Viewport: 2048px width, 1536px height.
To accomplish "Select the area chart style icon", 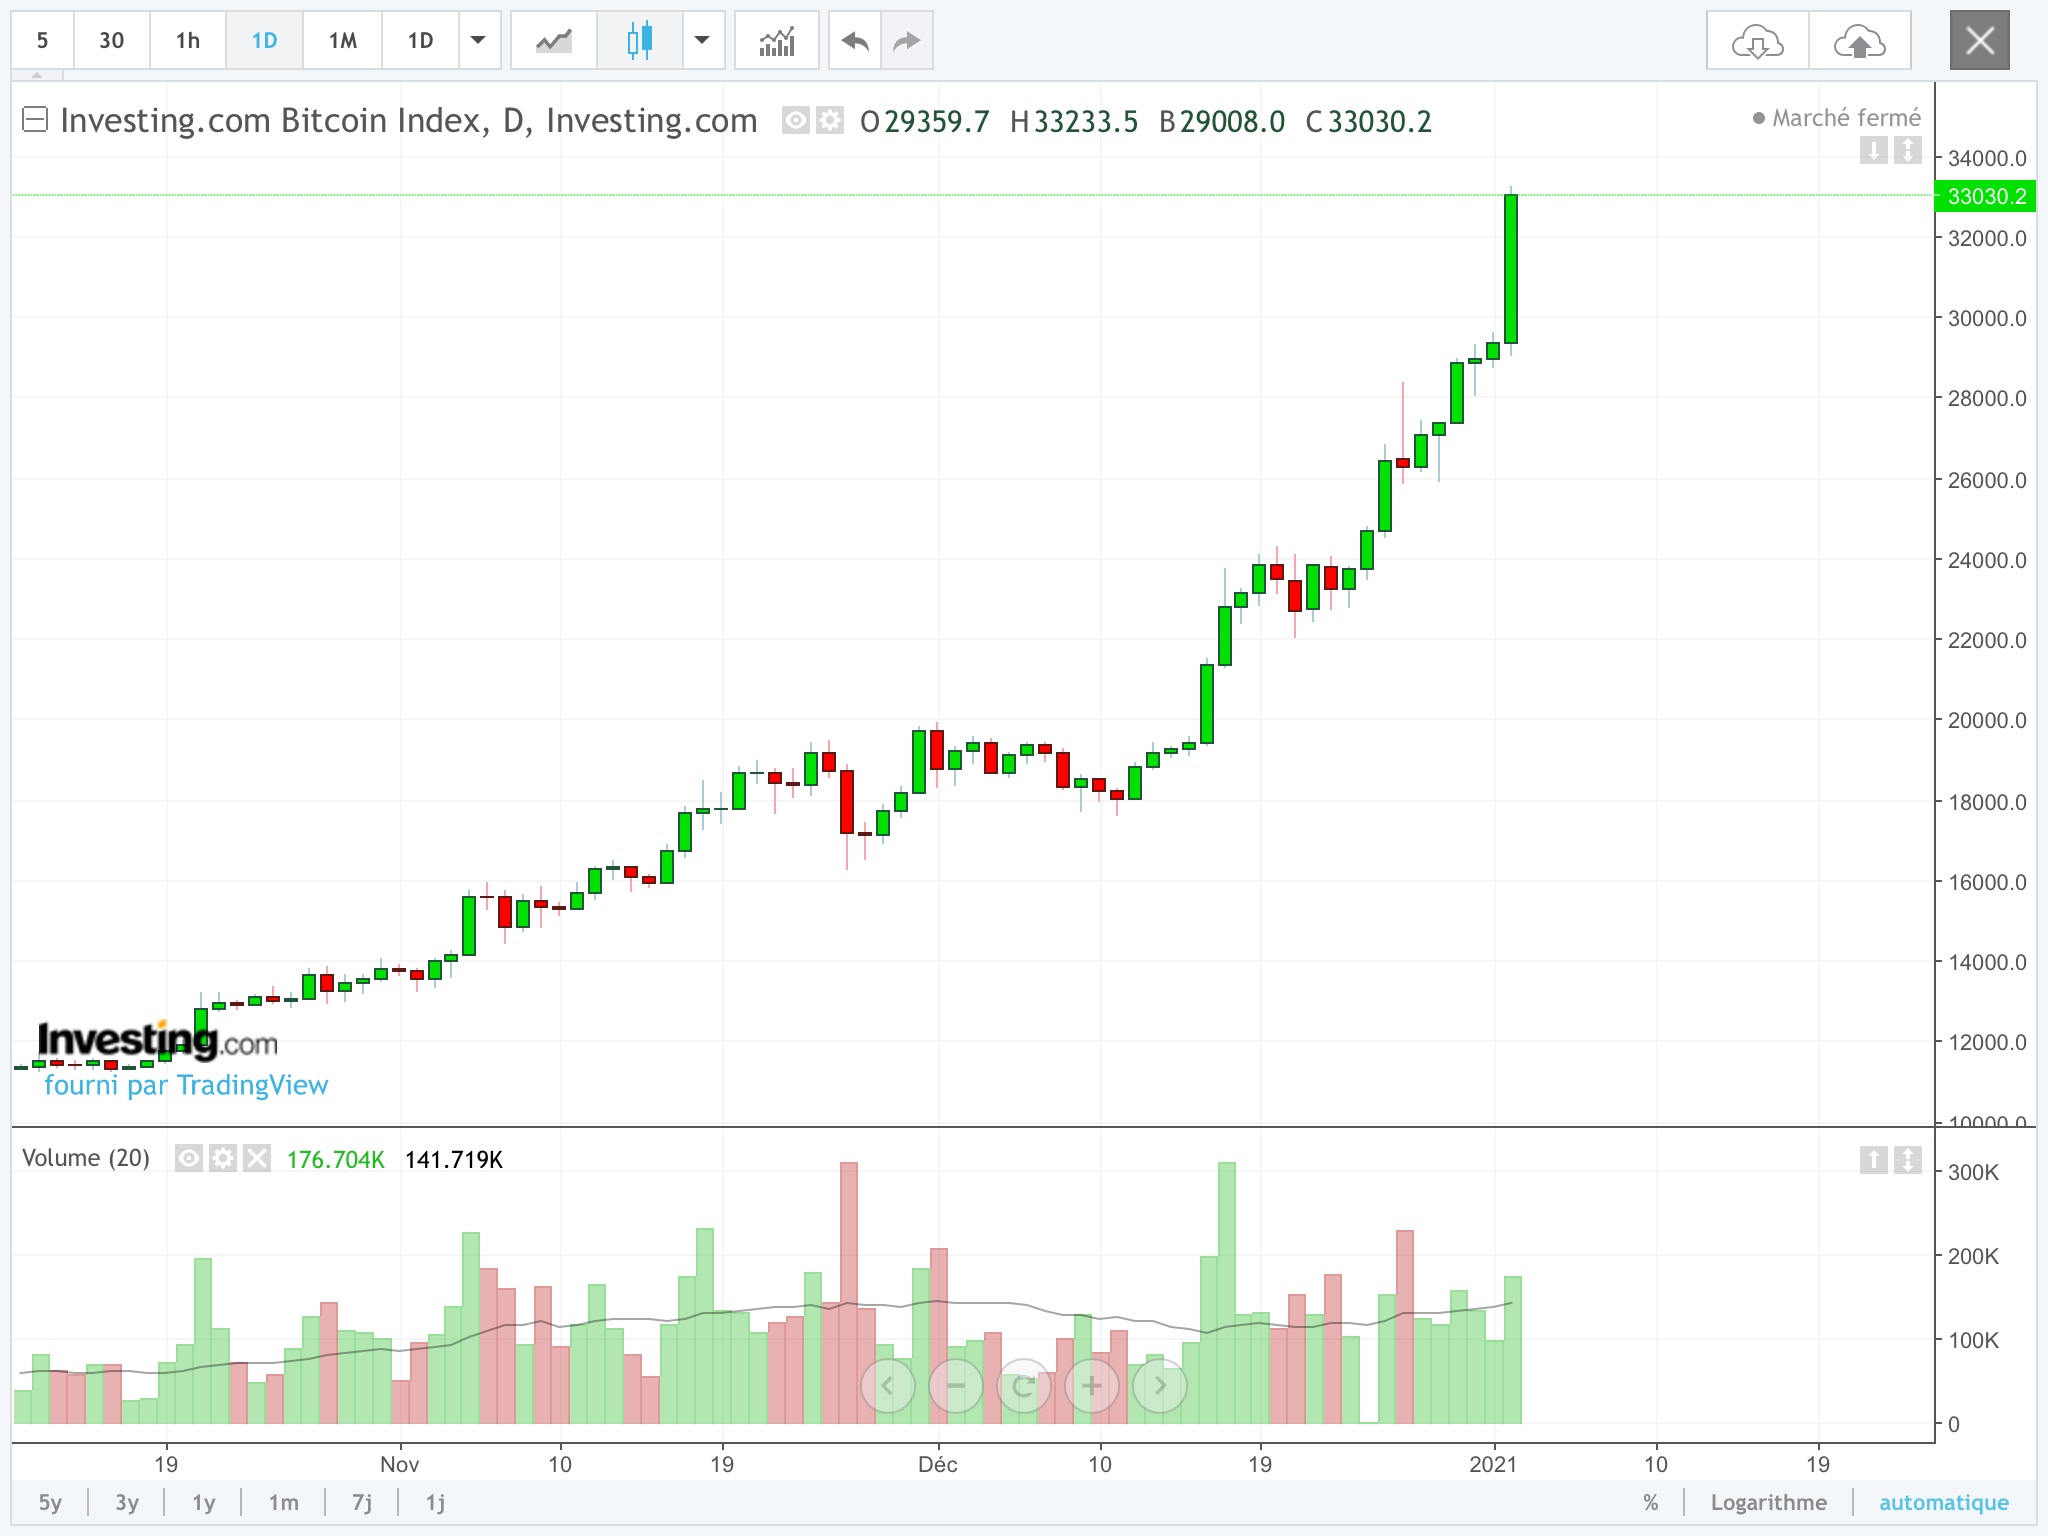I will tap(553, 41).
